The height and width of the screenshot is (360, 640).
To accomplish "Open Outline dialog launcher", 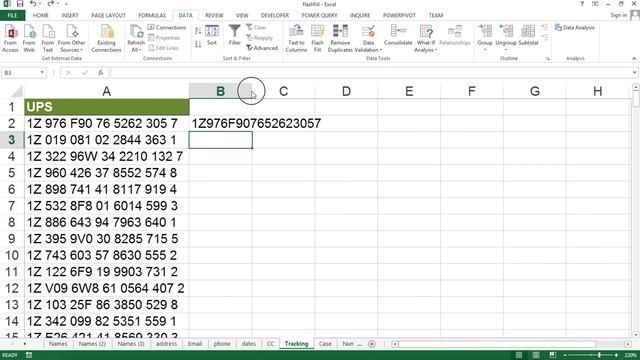I will 547,59.
